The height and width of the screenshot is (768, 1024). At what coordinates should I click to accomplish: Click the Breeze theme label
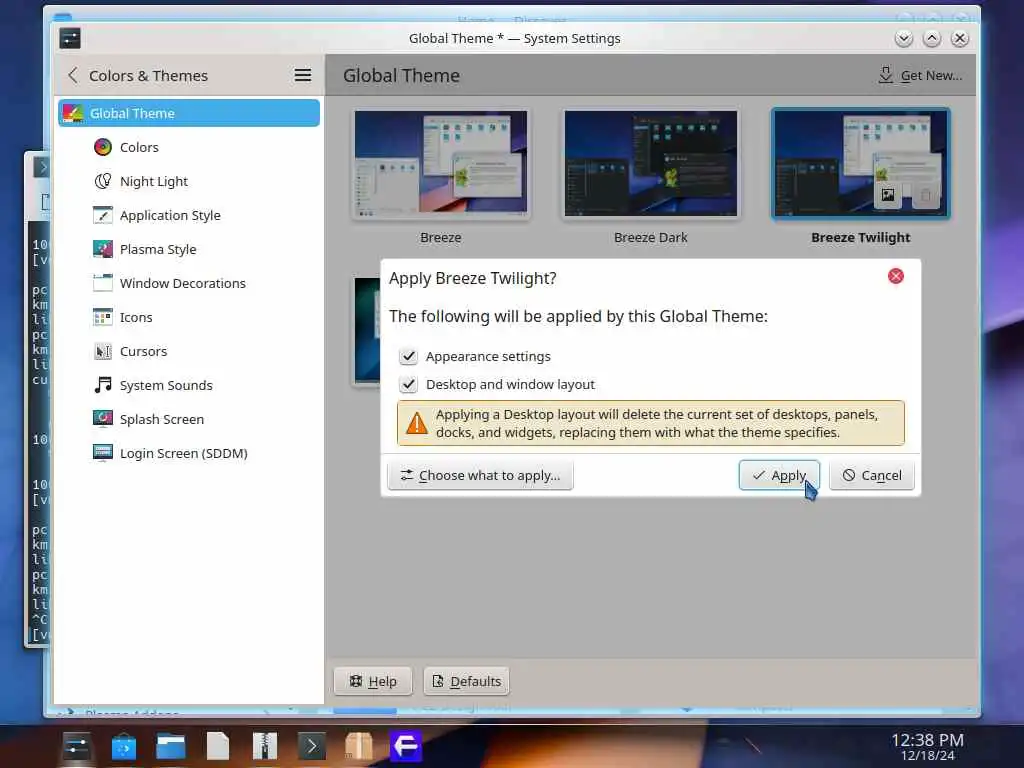point(441,238)
